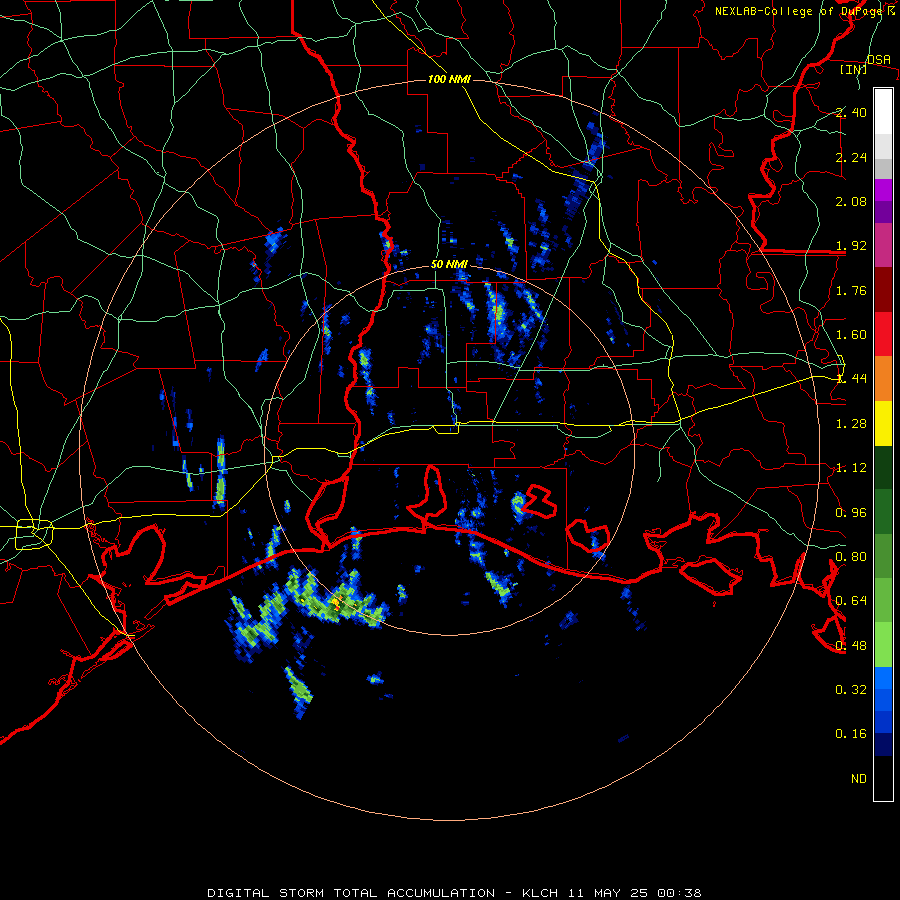Click the 0.16 legend value
Screen dimensions: 900x900
[851, 734]
